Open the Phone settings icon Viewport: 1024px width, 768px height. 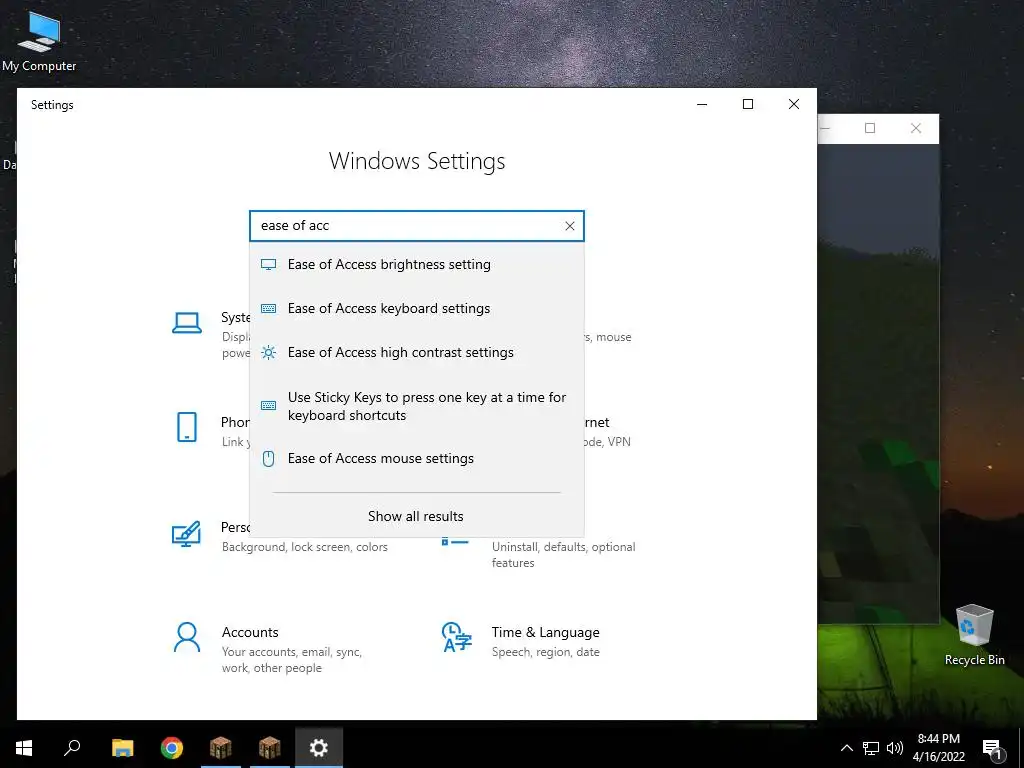point(187,427)
